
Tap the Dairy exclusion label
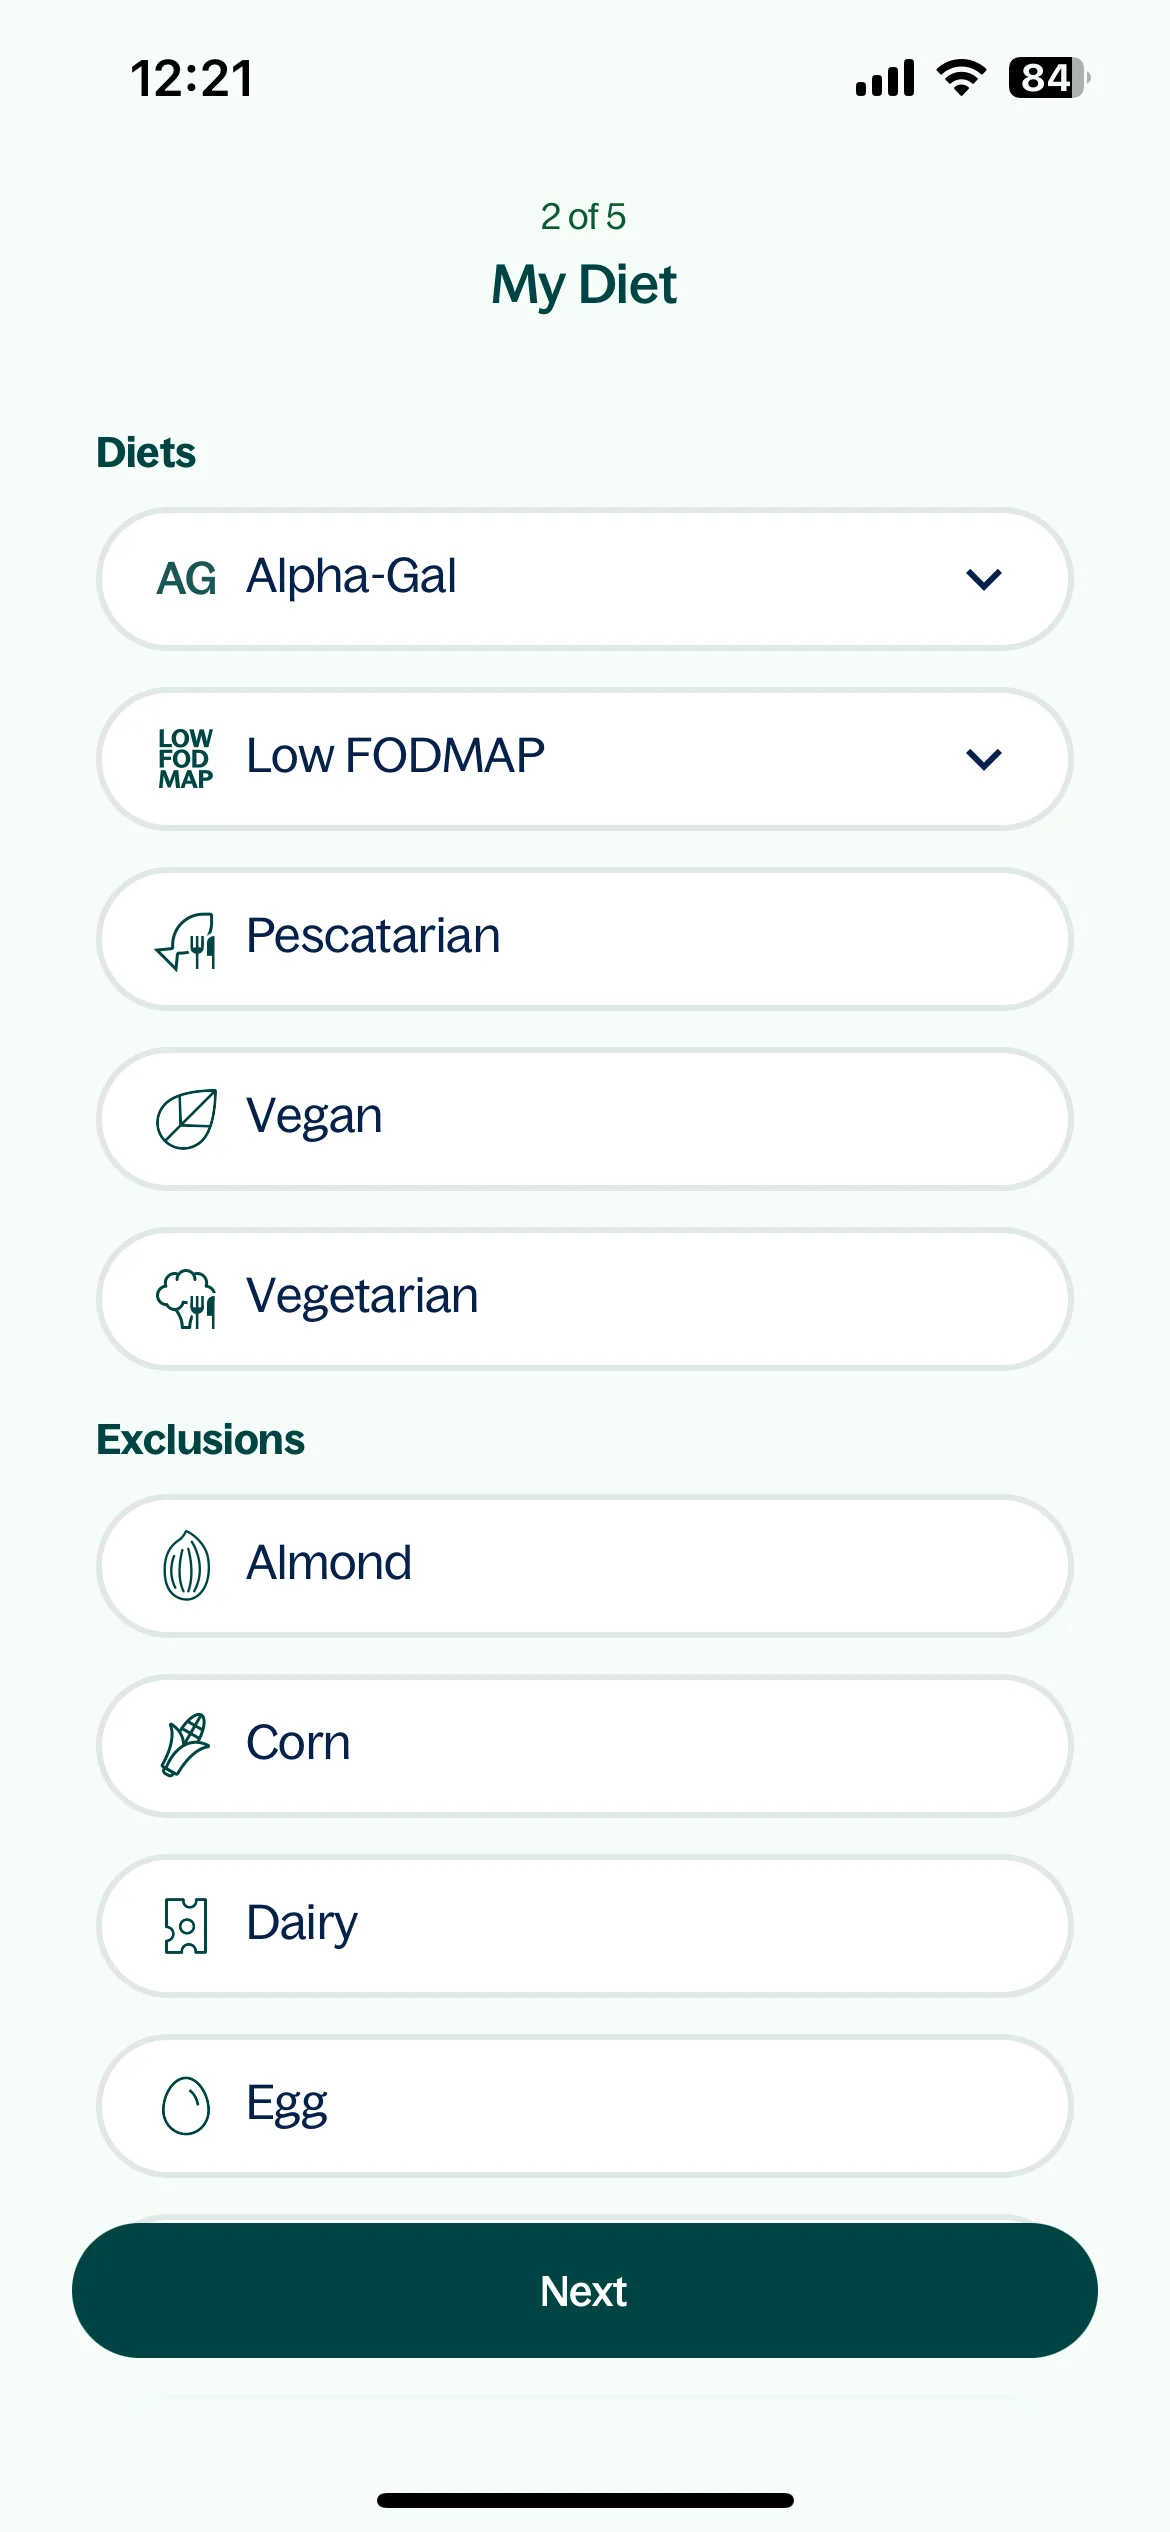point(302,1924)
